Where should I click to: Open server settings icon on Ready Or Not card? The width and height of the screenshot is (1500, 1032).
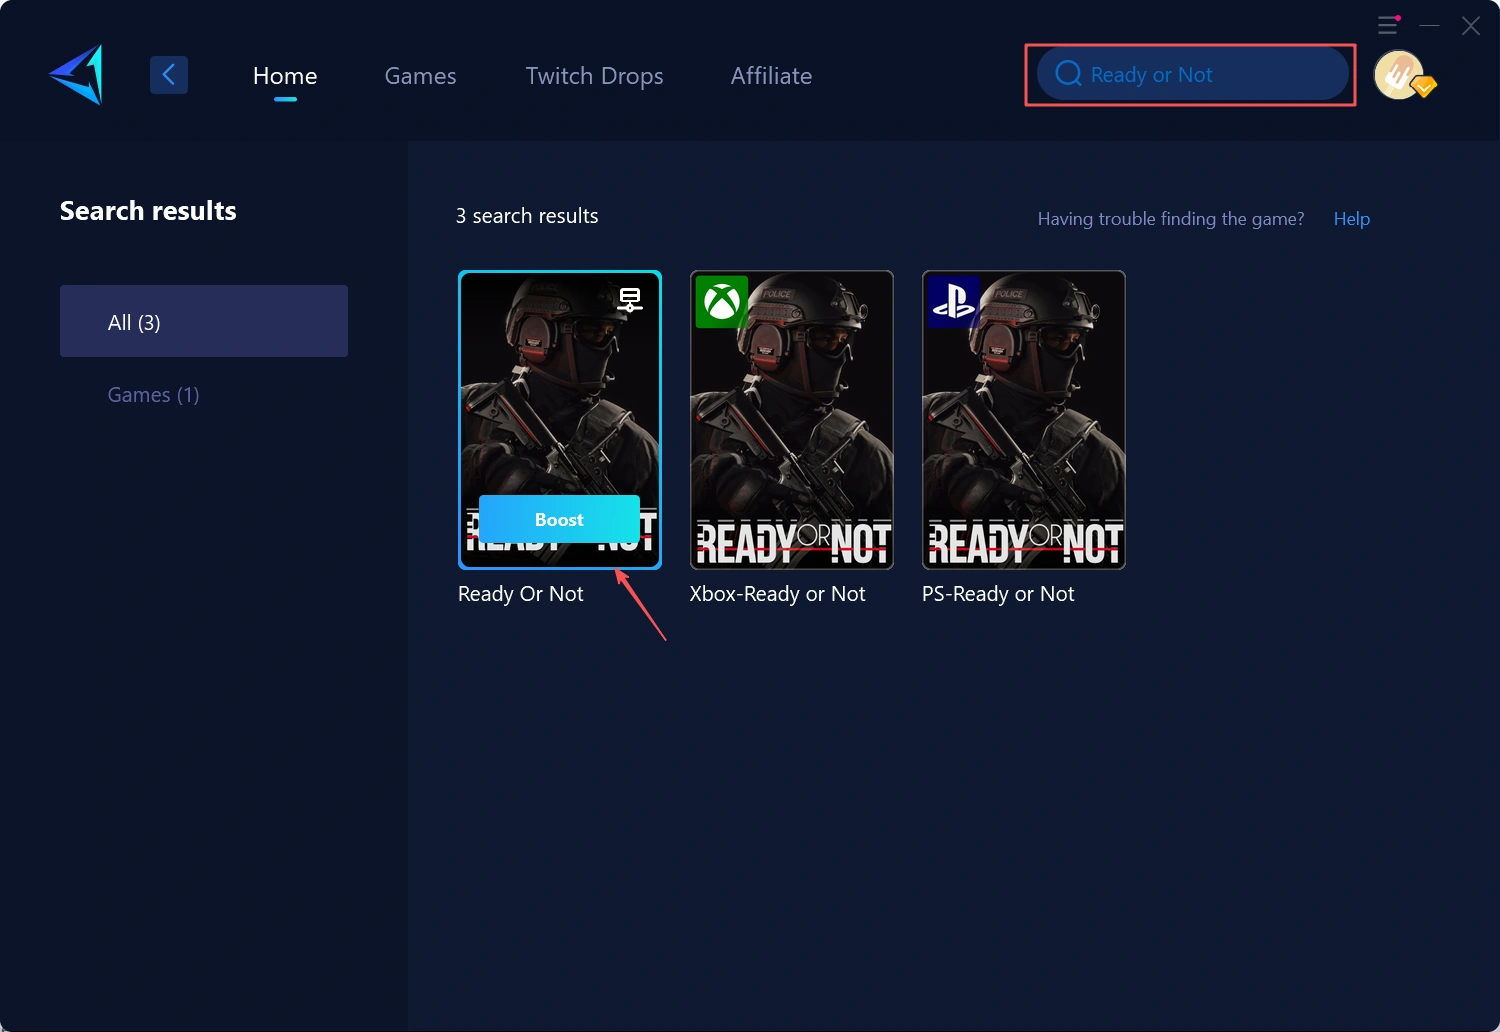(x=630, y=299)
